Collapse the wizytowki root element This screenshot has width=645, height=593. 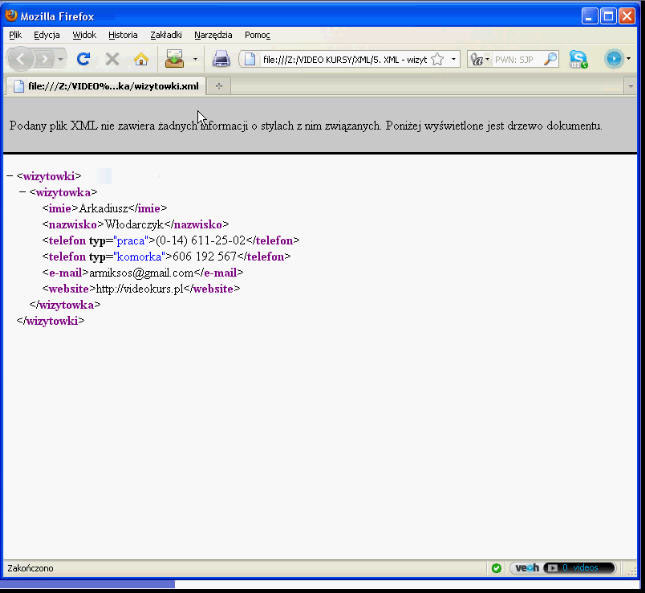click(10, 176)
